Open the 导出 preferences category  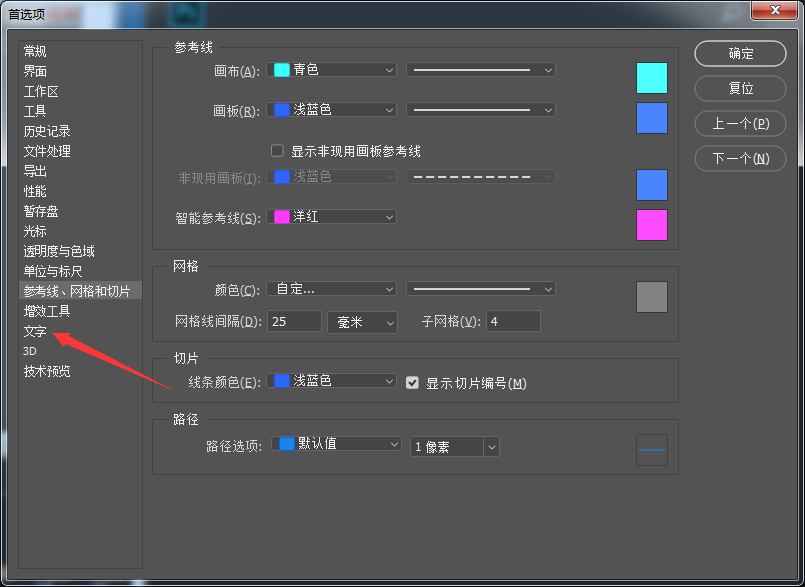tap(35, 172)
